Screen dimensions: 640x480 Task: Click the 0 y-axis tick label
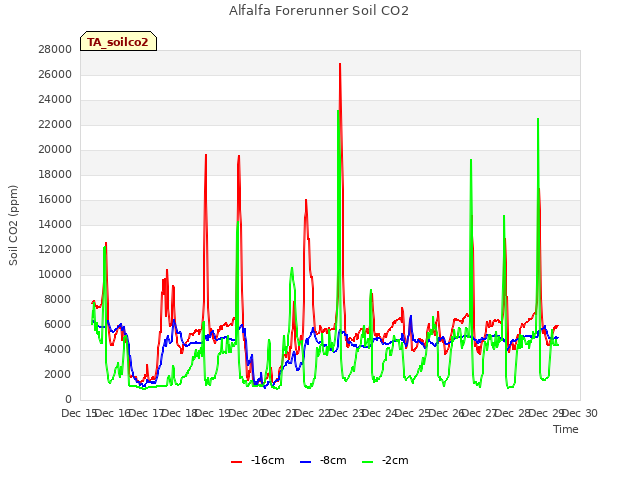click(x=69, y=399)
